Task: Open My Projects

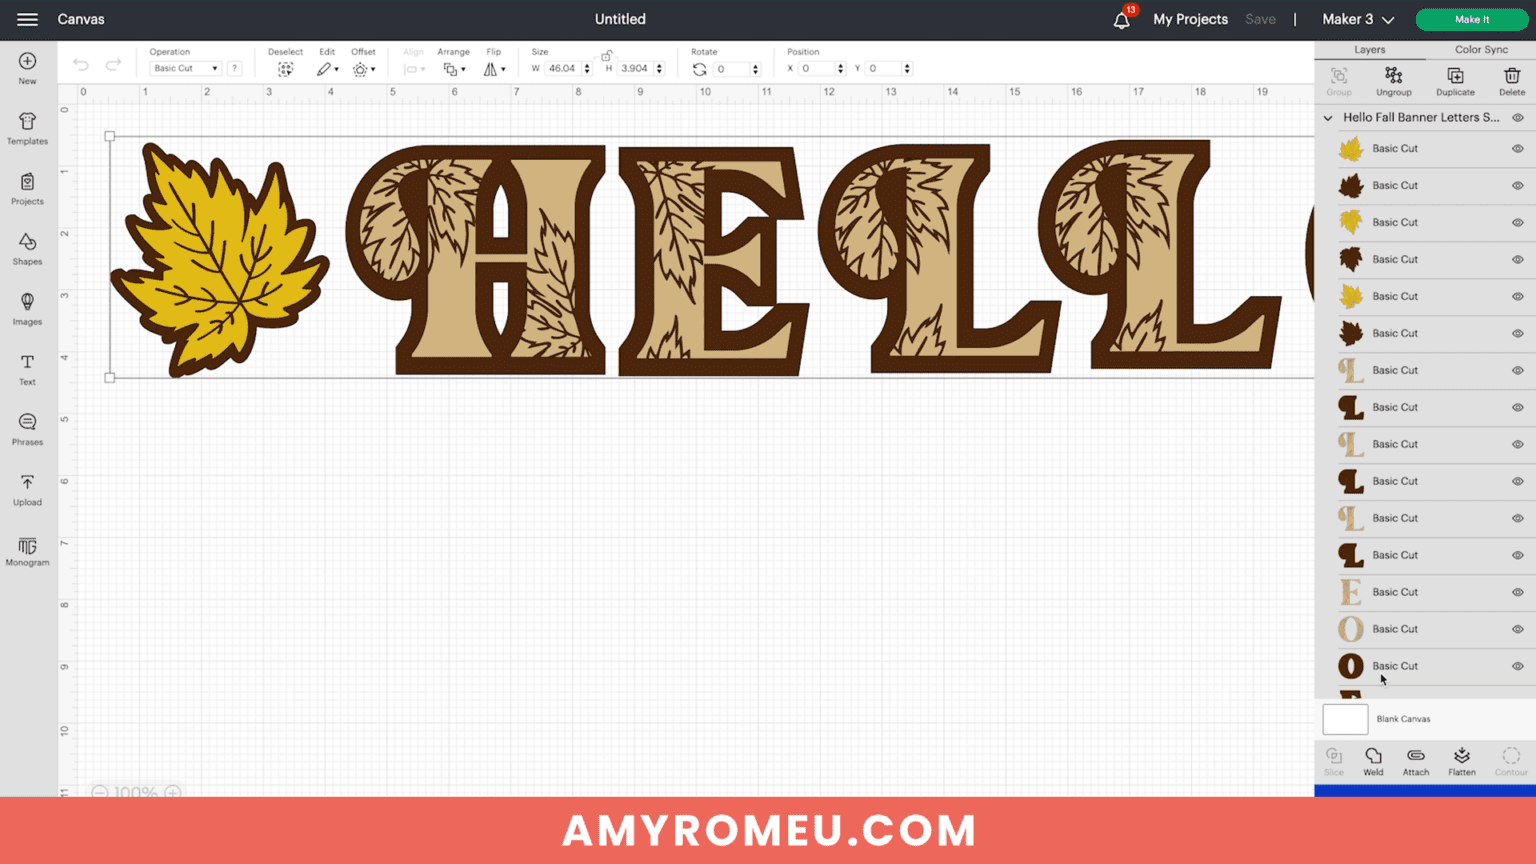Action: click(1190, 19)
